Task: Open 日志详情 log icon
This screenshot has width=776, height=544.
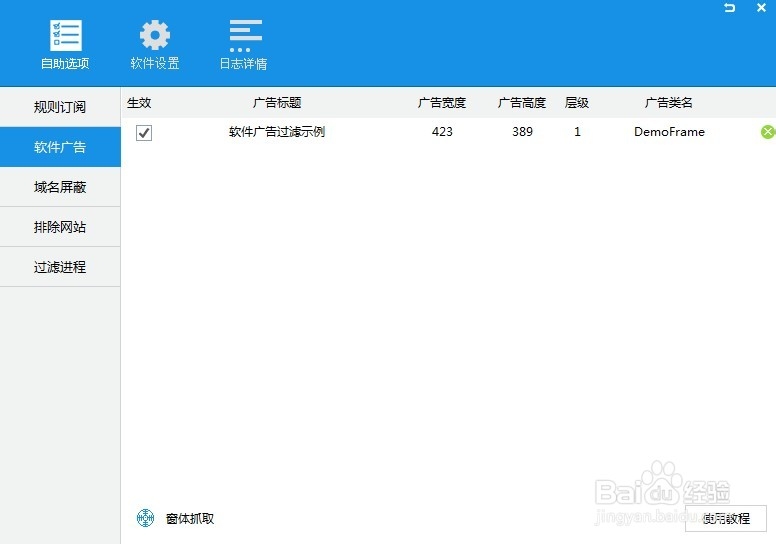Action: [245, 36]
